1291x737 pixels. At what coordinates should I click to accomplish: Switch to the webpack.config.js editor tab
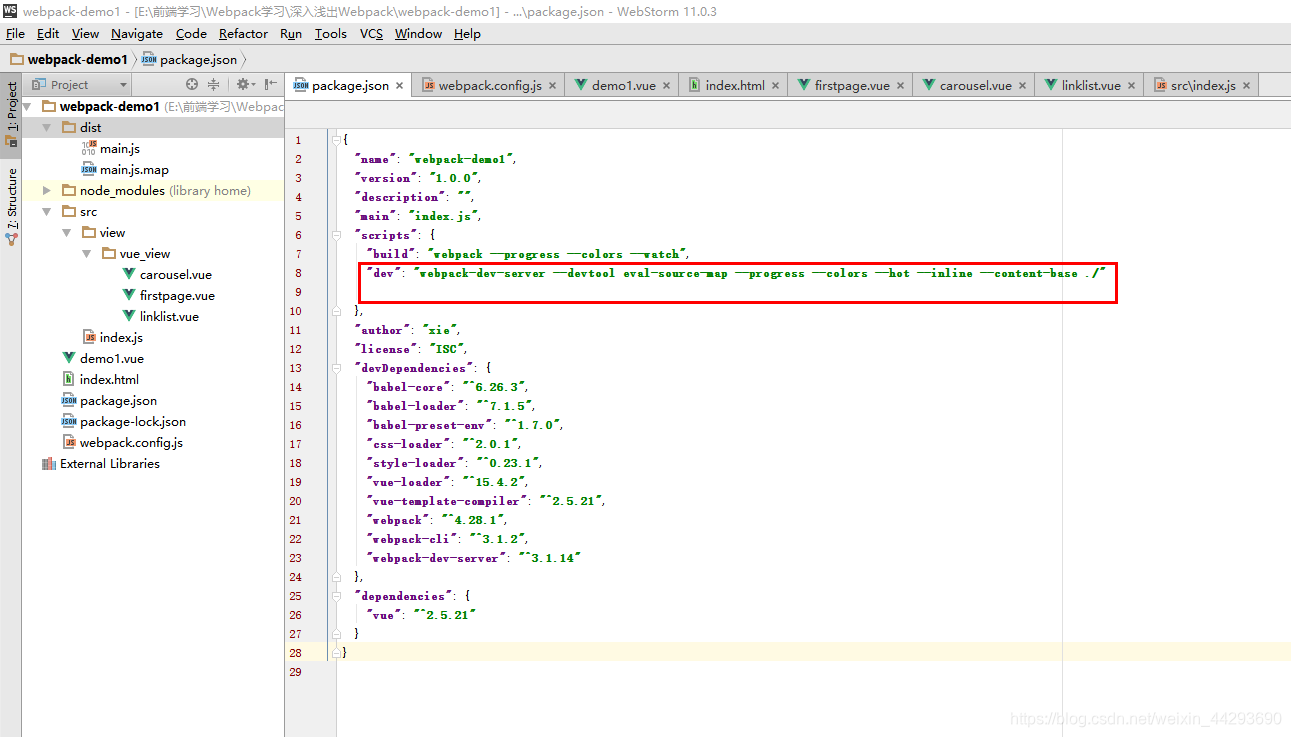click(490, 85)
